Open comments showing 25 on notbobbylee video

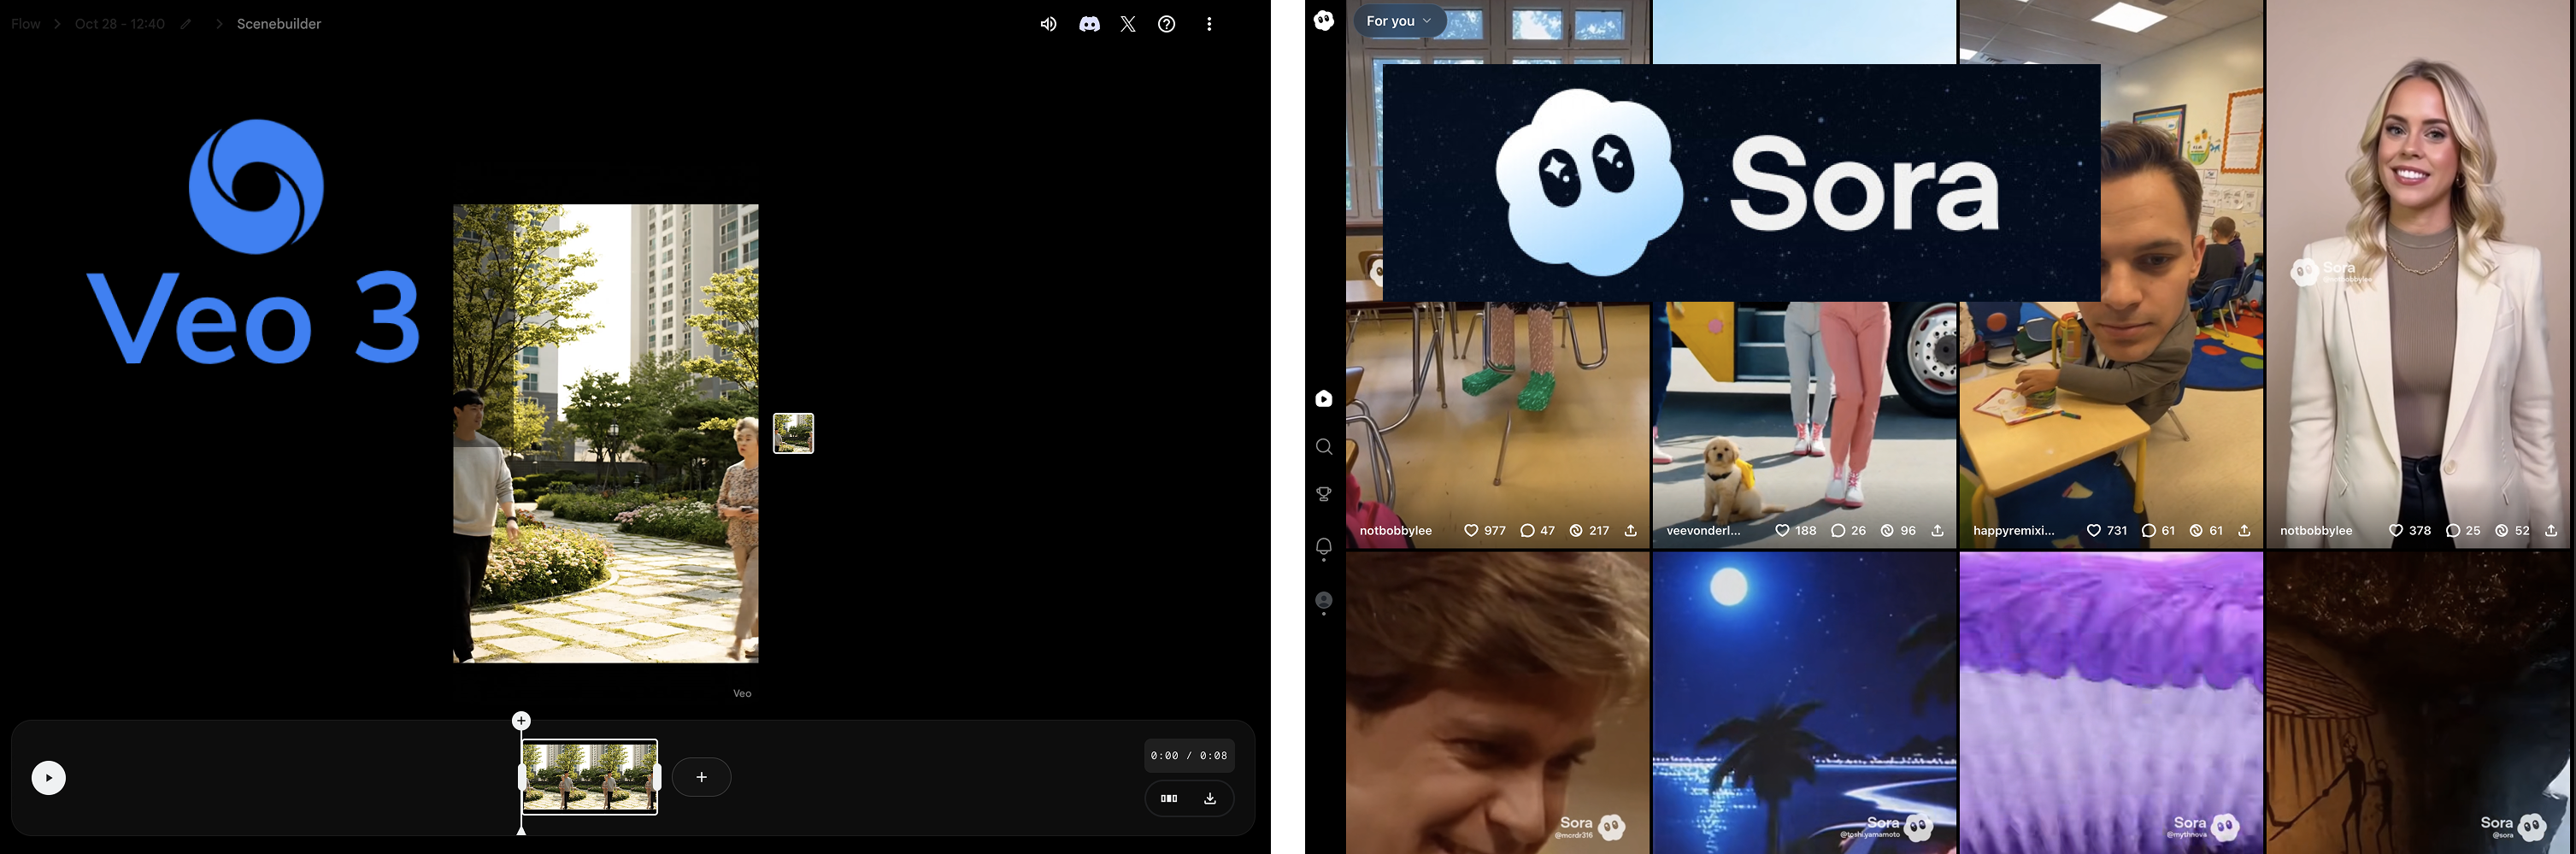tap(2452, 531)
